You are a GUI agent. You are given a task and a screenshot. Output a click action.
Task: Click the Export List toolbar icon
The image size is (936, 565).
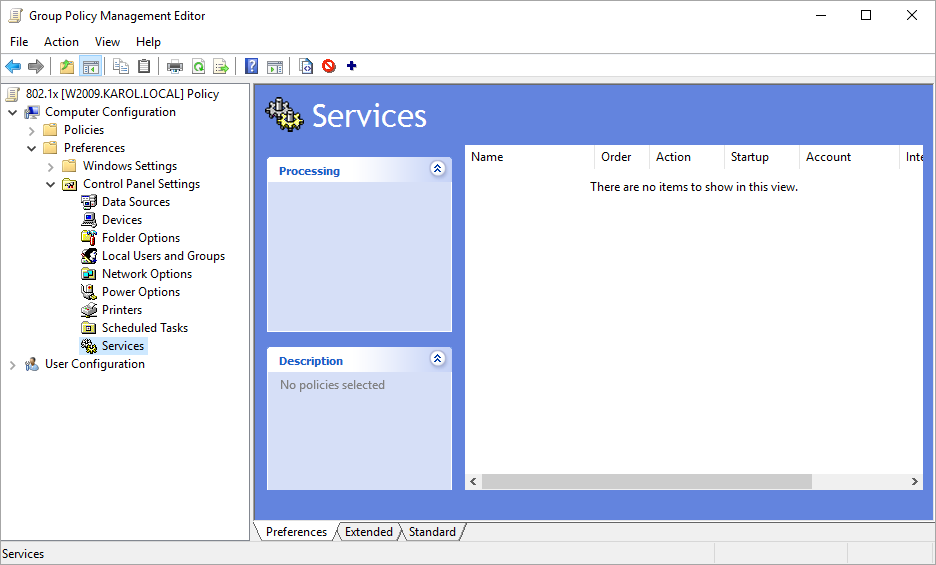coord(221,67)
